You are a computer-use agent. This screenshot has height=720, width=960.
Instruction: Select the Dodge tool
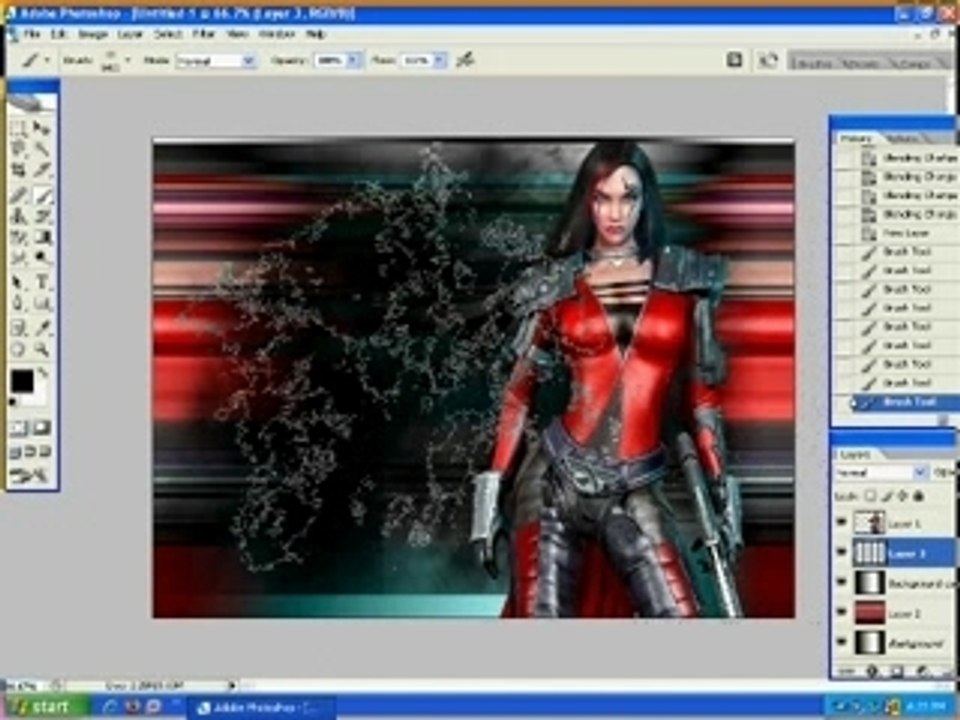42,258
